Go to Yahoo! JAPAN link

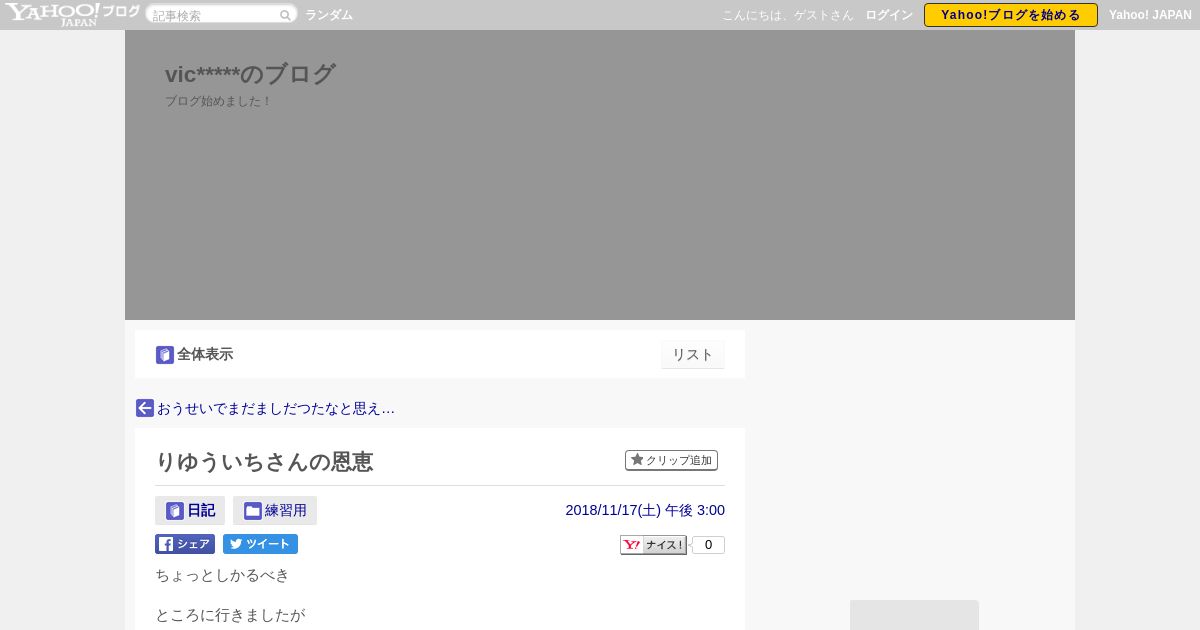tap(1150, 15)
